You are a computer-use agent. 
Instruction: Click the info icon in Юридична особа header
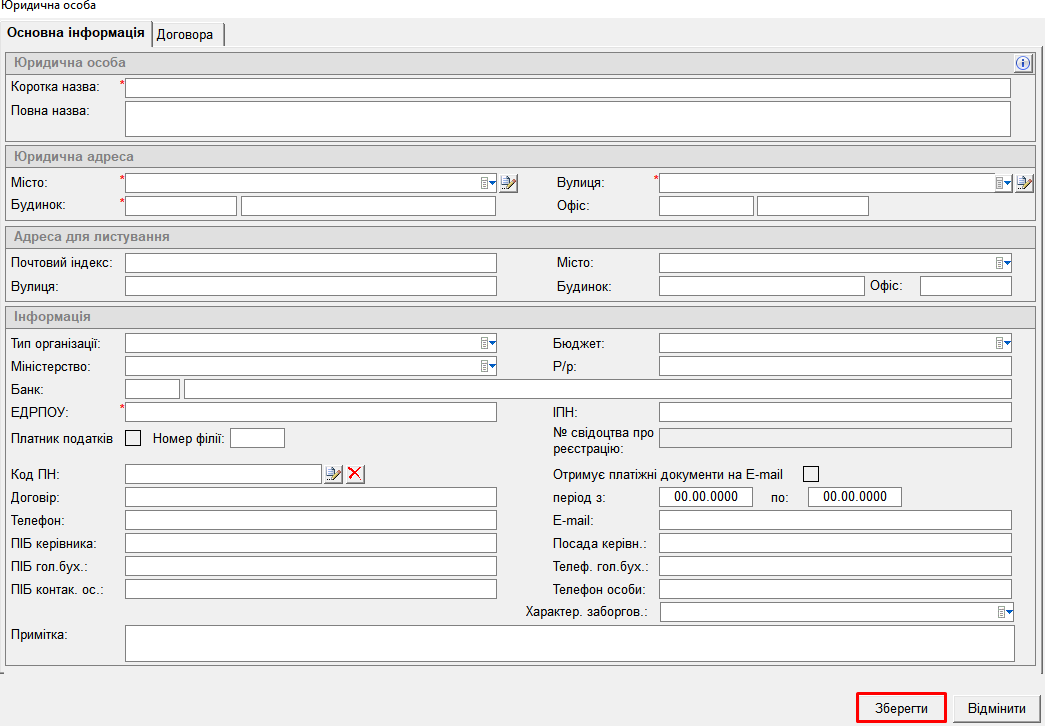(1022, 63)
